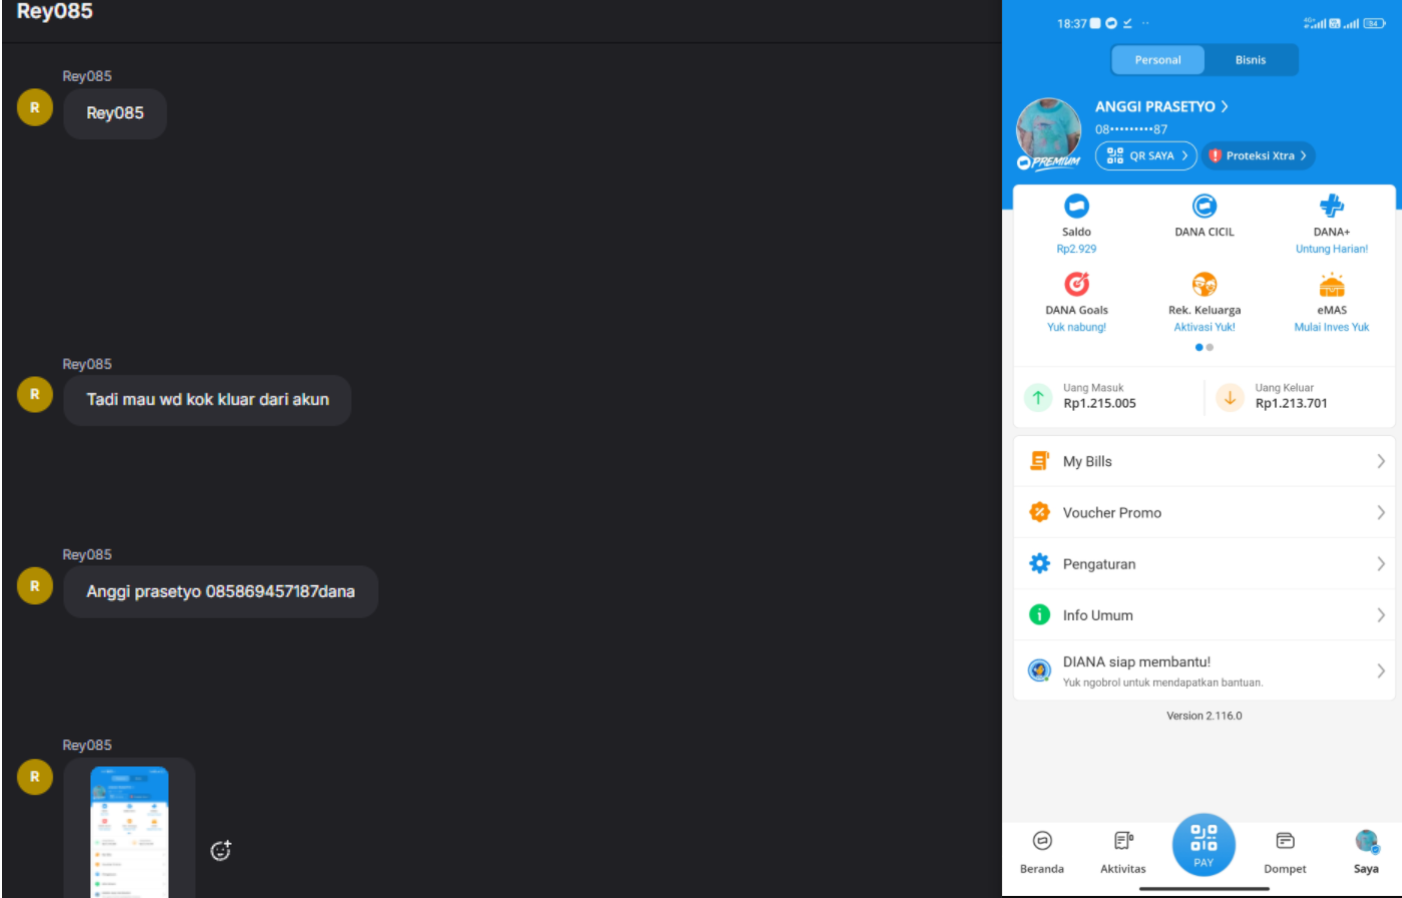Open QR SAYA button
Viewport: 1402px width, 898px height.
pyautogui.click(x=1146, y=156)
